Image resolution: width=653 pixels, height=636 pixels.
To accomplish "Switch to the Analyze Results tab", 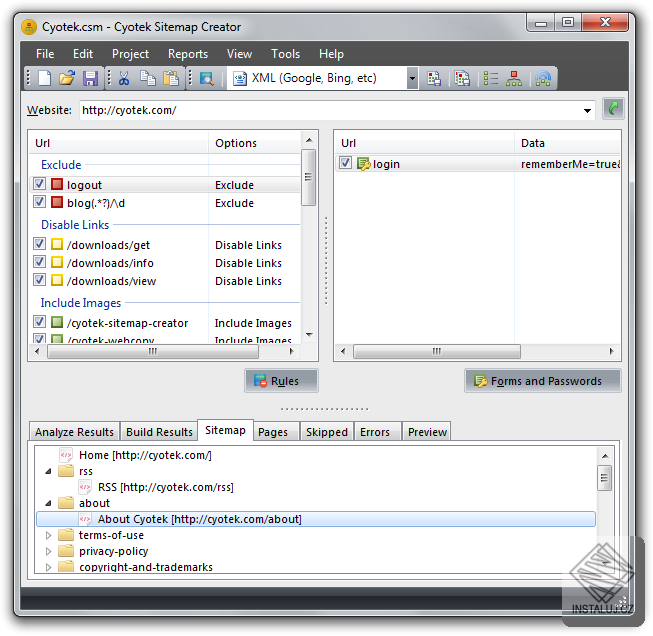I will pyautogui.click(x=74, y=432).
